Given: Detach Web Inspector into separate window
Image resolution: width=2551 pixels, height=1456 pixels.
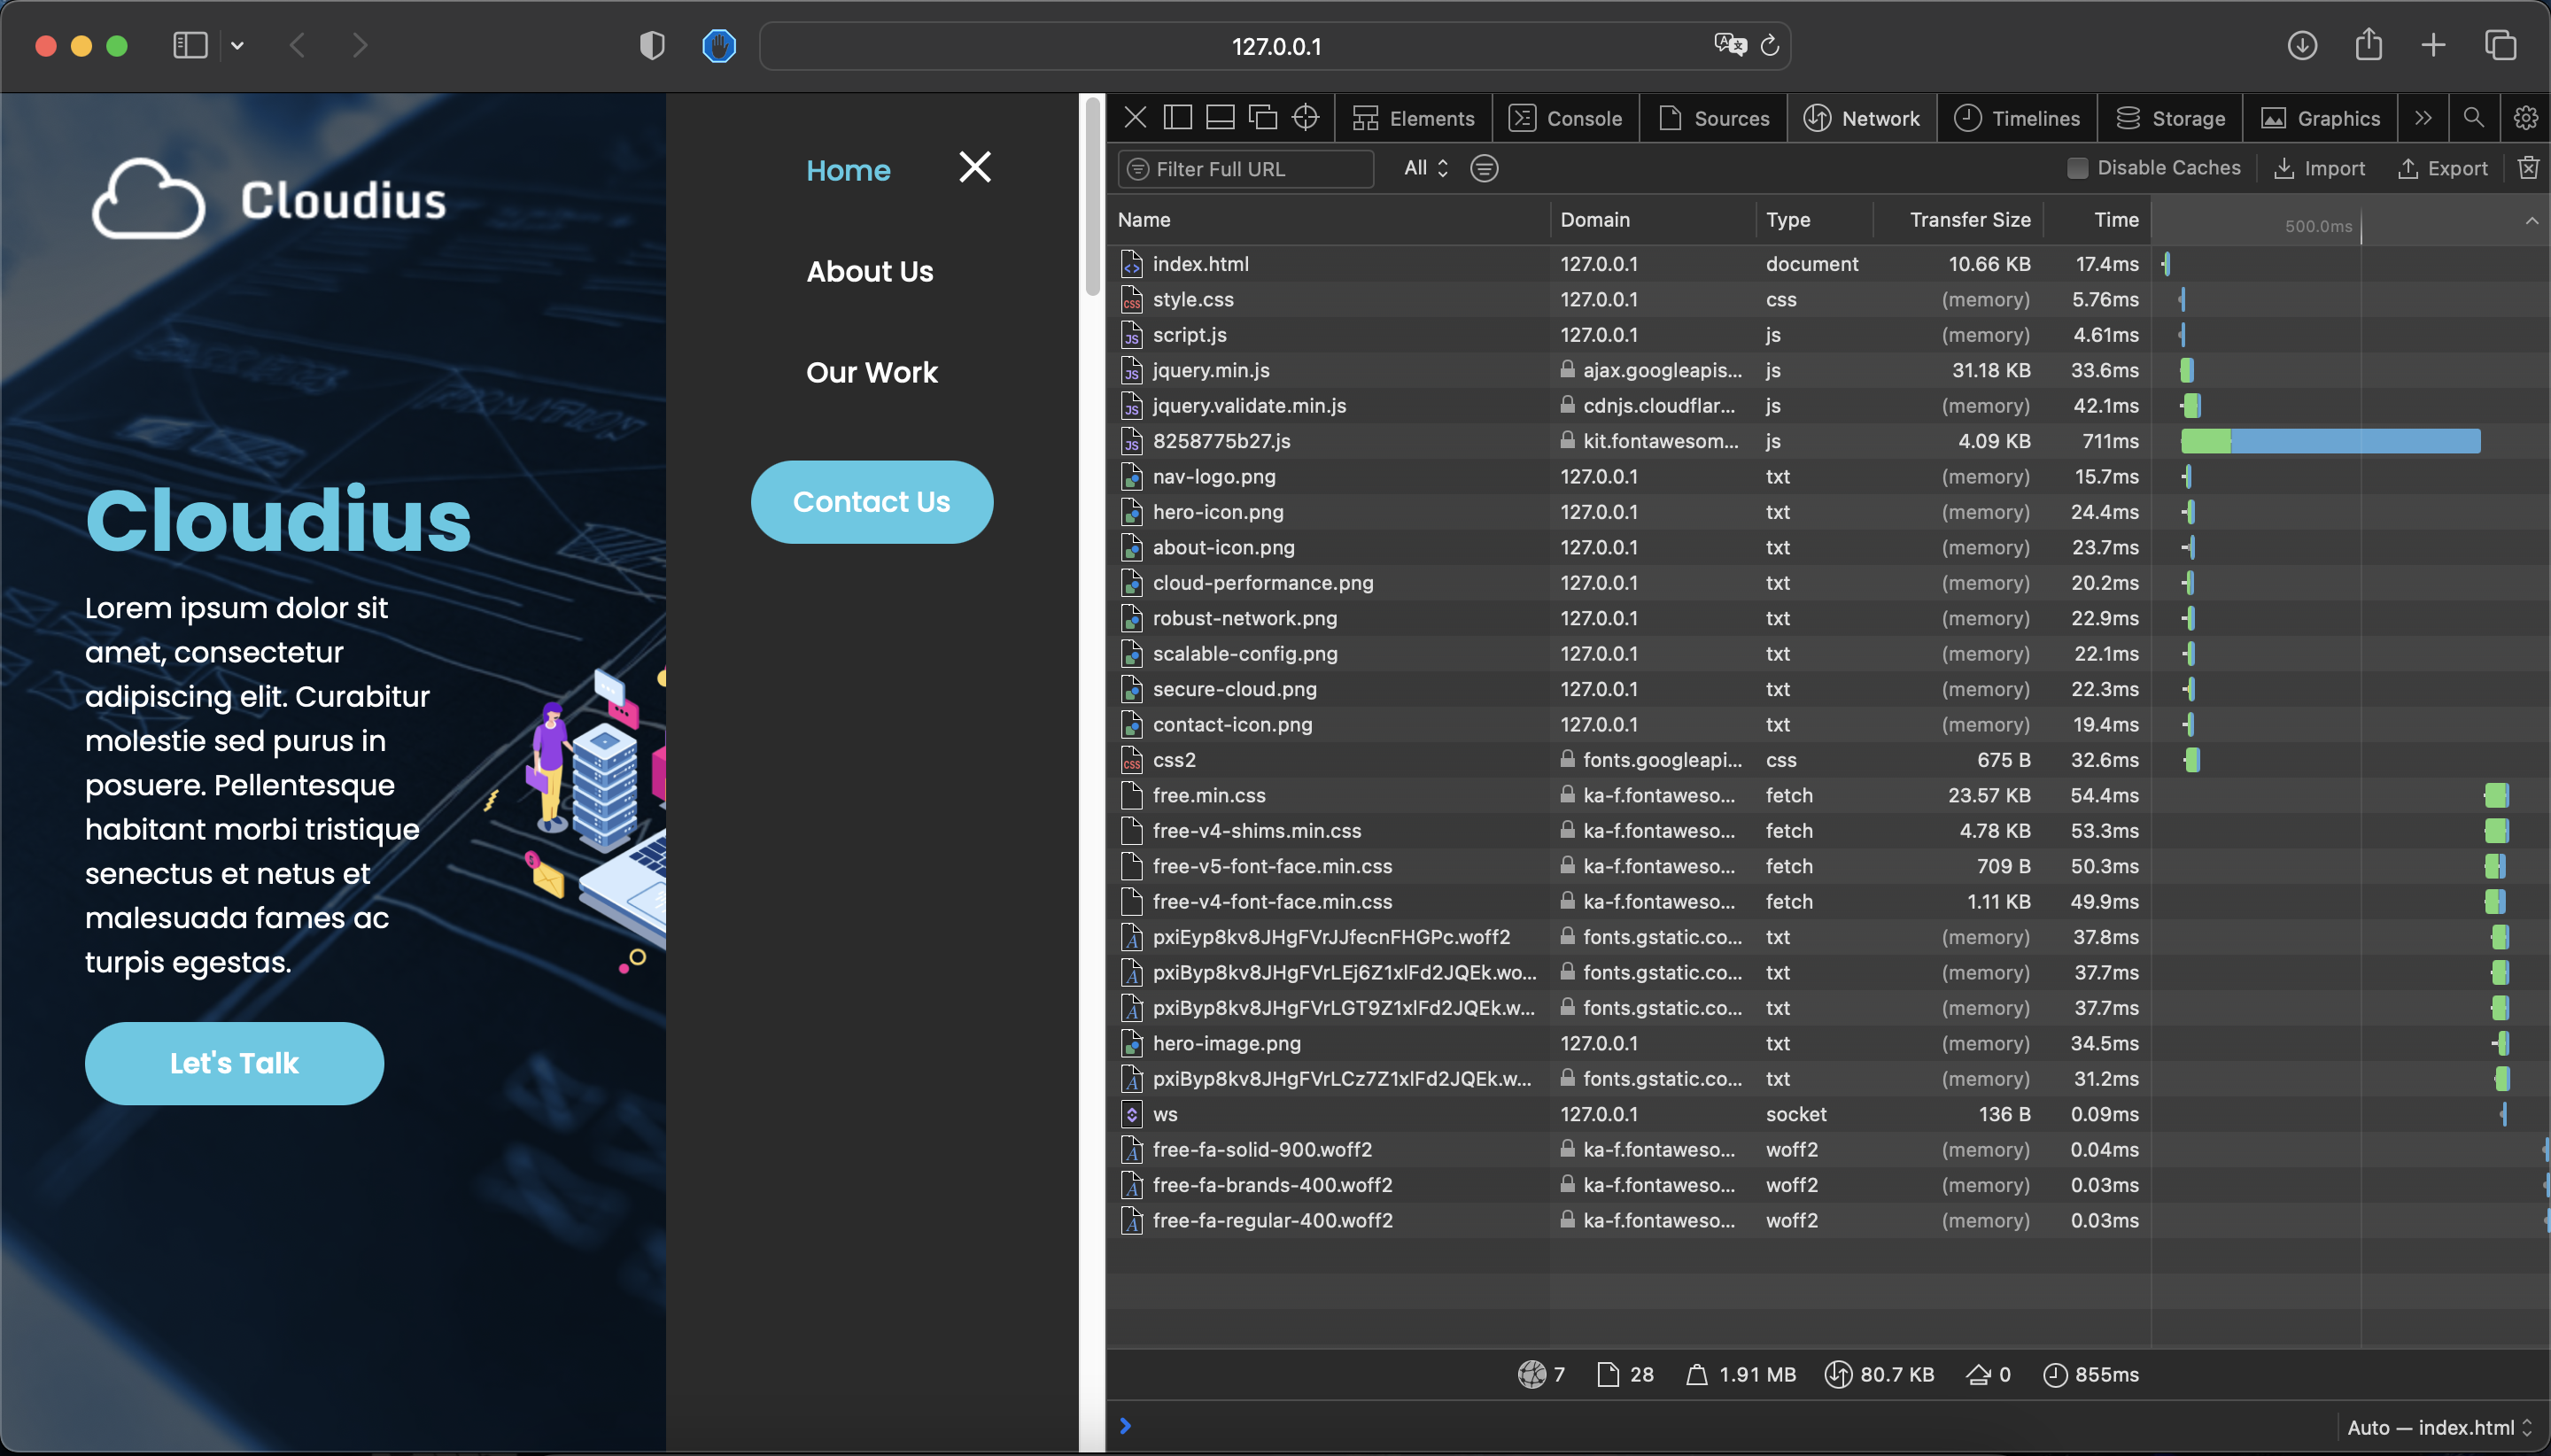Looking at the screenshot, I should [1263, 118].
